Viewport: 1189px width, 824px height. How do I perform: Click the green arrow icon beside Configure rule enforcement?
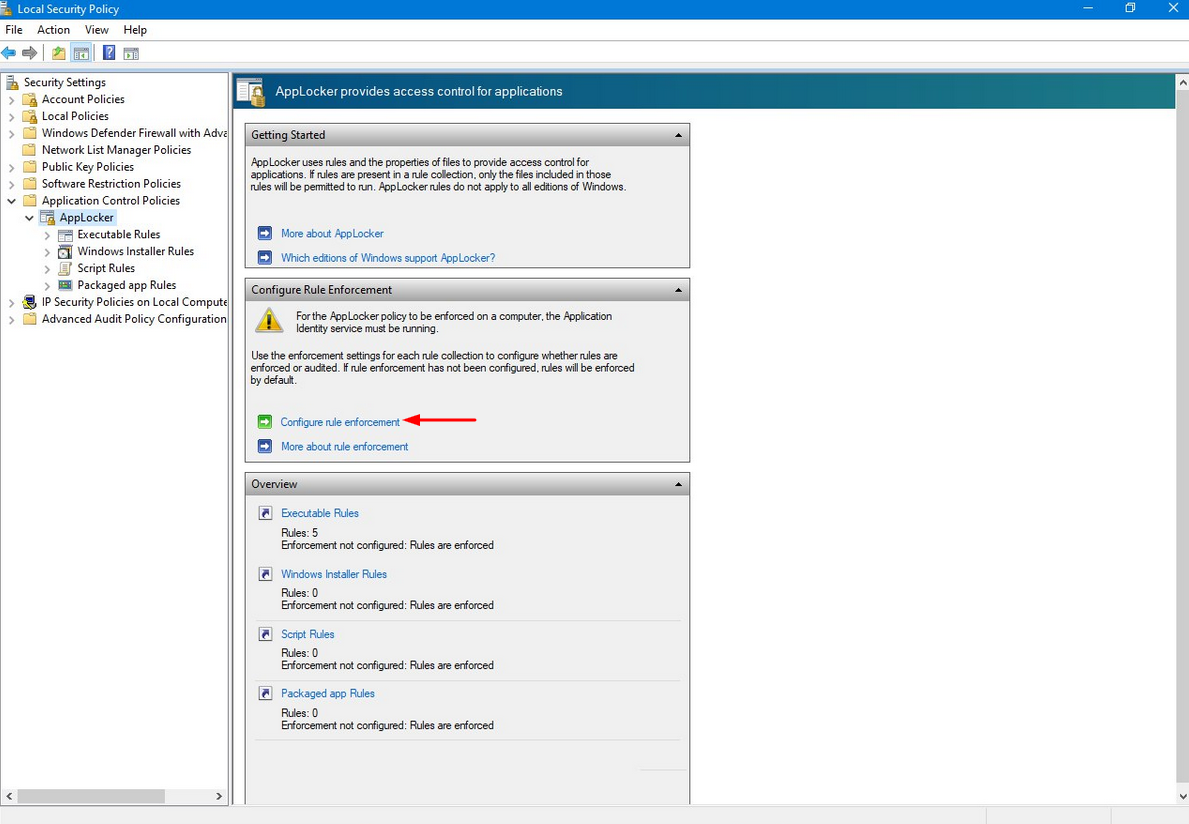tap(265, 422)
